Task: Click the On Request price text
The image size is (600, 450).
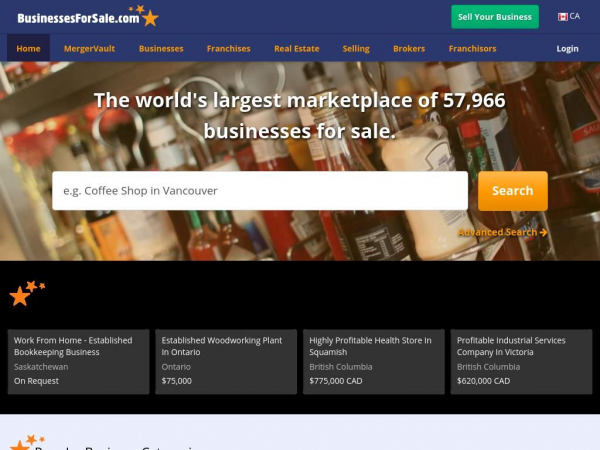Action: (36, 381)
